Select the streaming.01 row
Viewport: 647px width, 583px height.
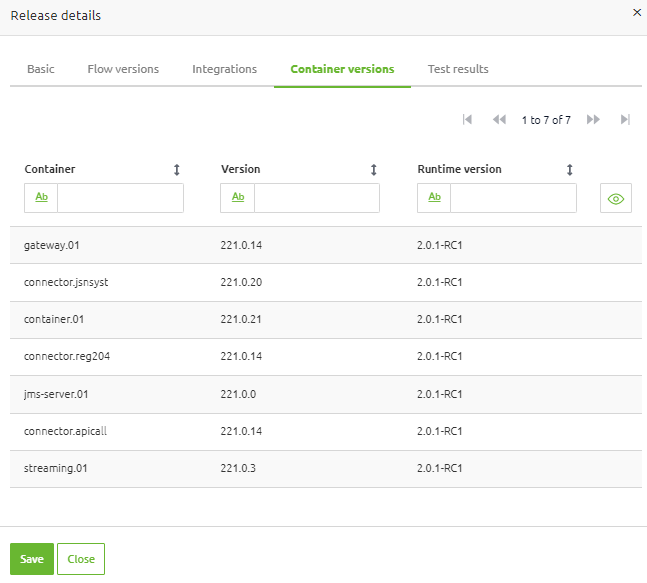click(x=326, y=468)
